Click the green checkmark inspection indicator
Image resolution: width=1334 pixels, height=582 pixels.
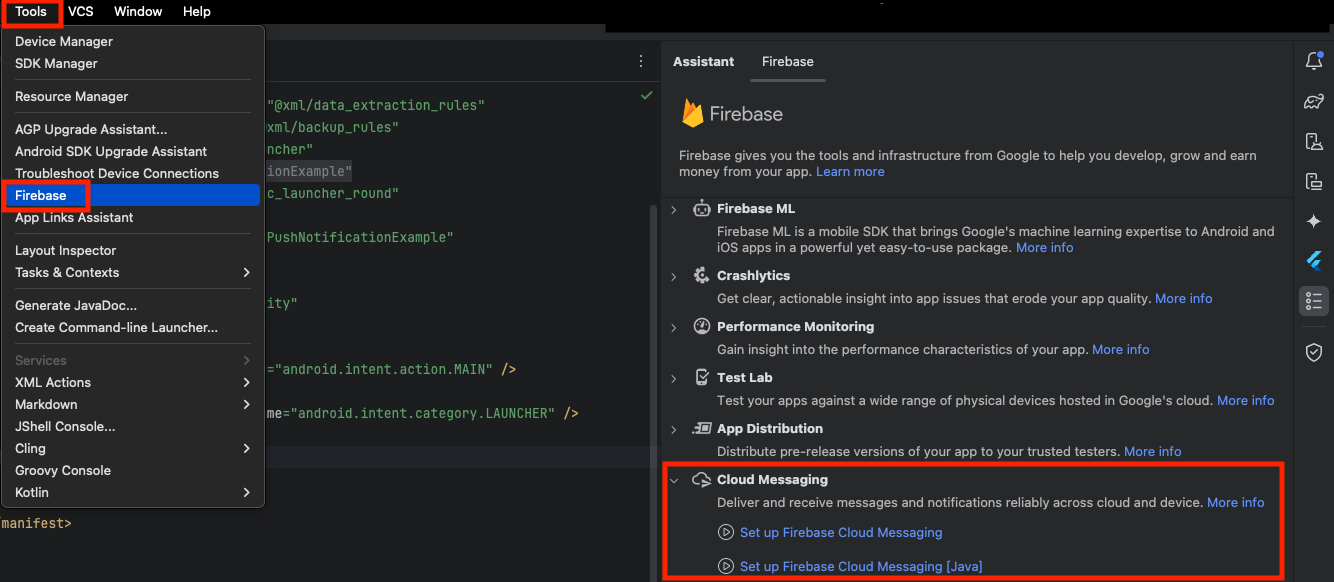647,96
